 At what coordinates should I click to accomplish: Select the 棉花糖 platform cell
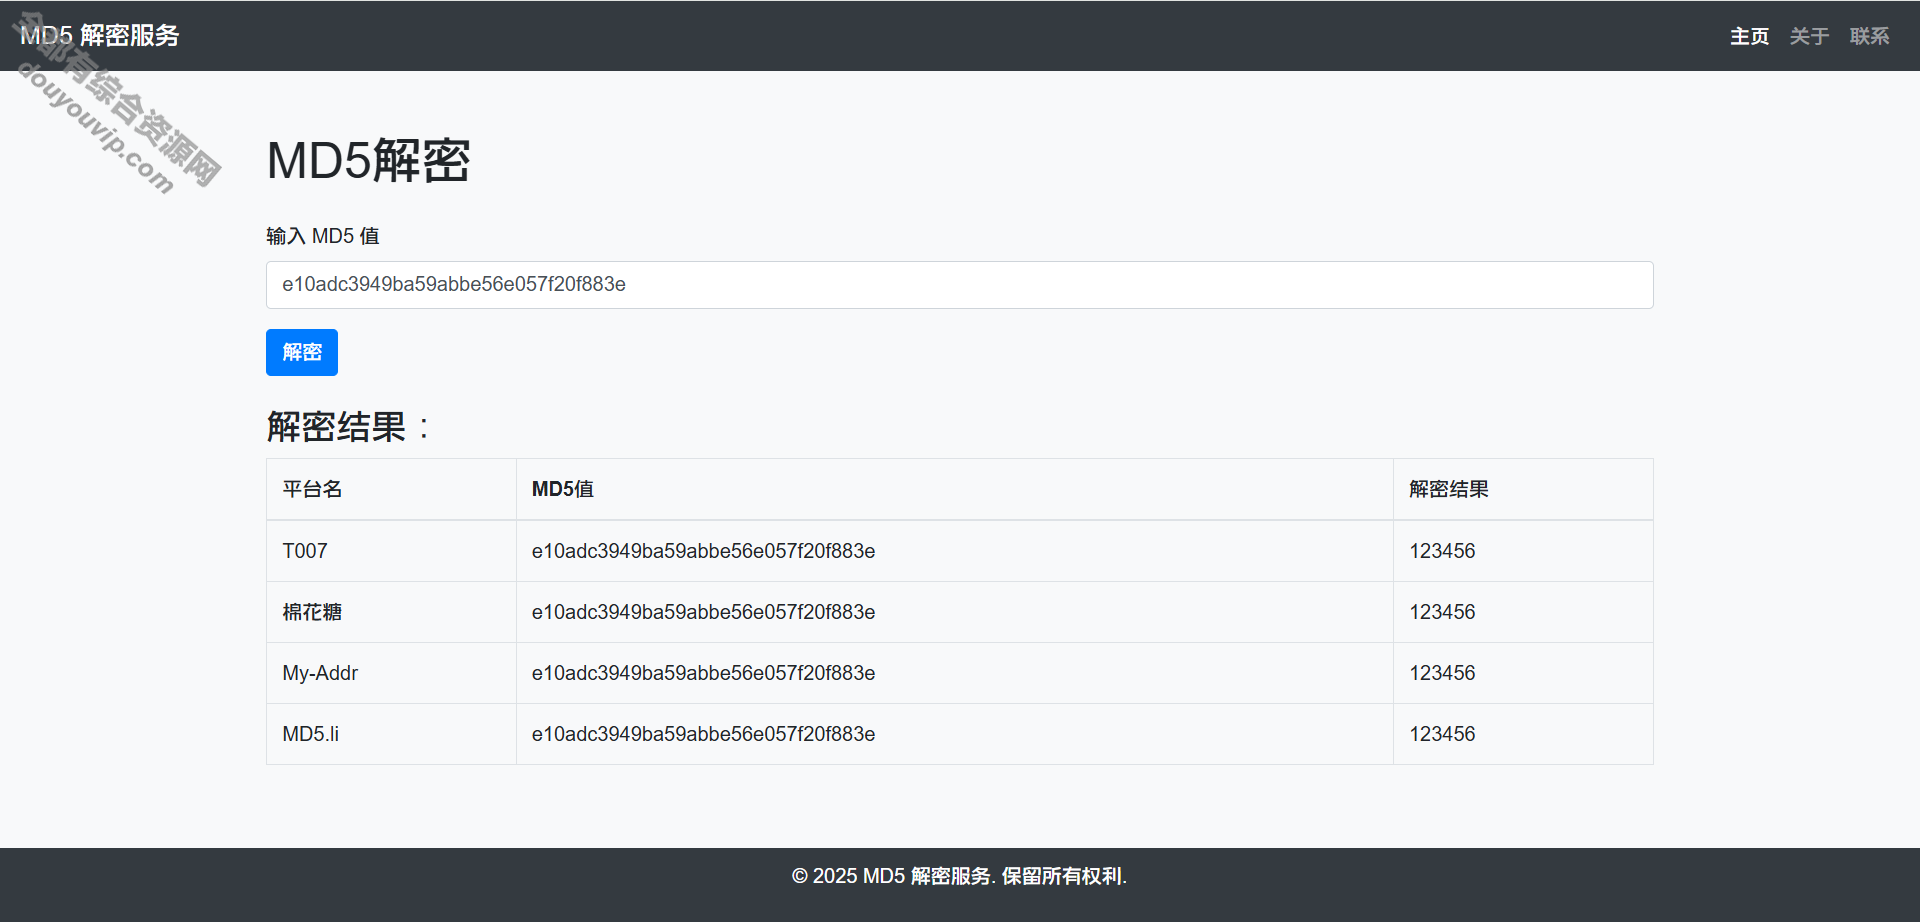tap(312, 612)
